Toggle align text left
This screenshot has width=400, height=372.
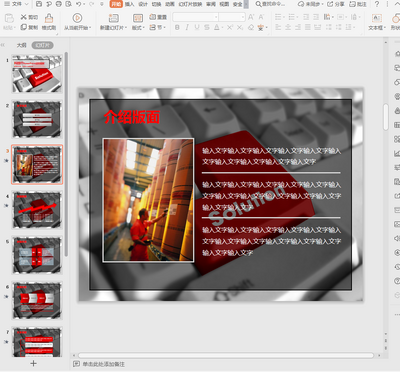(x=278, y=27)
